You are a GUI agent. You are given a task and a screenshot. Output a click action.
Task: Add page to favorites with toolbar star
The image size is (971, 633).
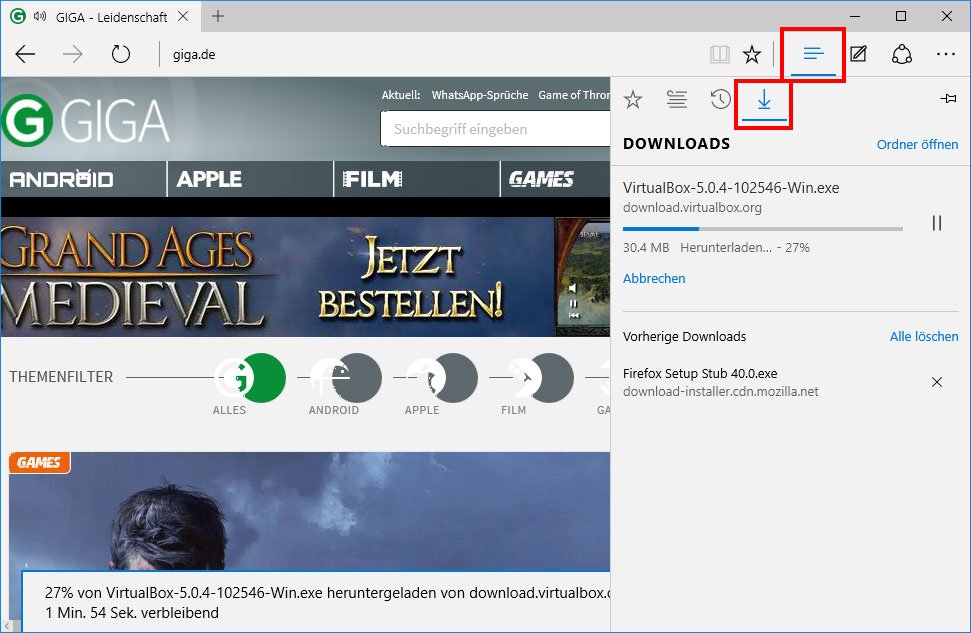(x=752, y=55)
